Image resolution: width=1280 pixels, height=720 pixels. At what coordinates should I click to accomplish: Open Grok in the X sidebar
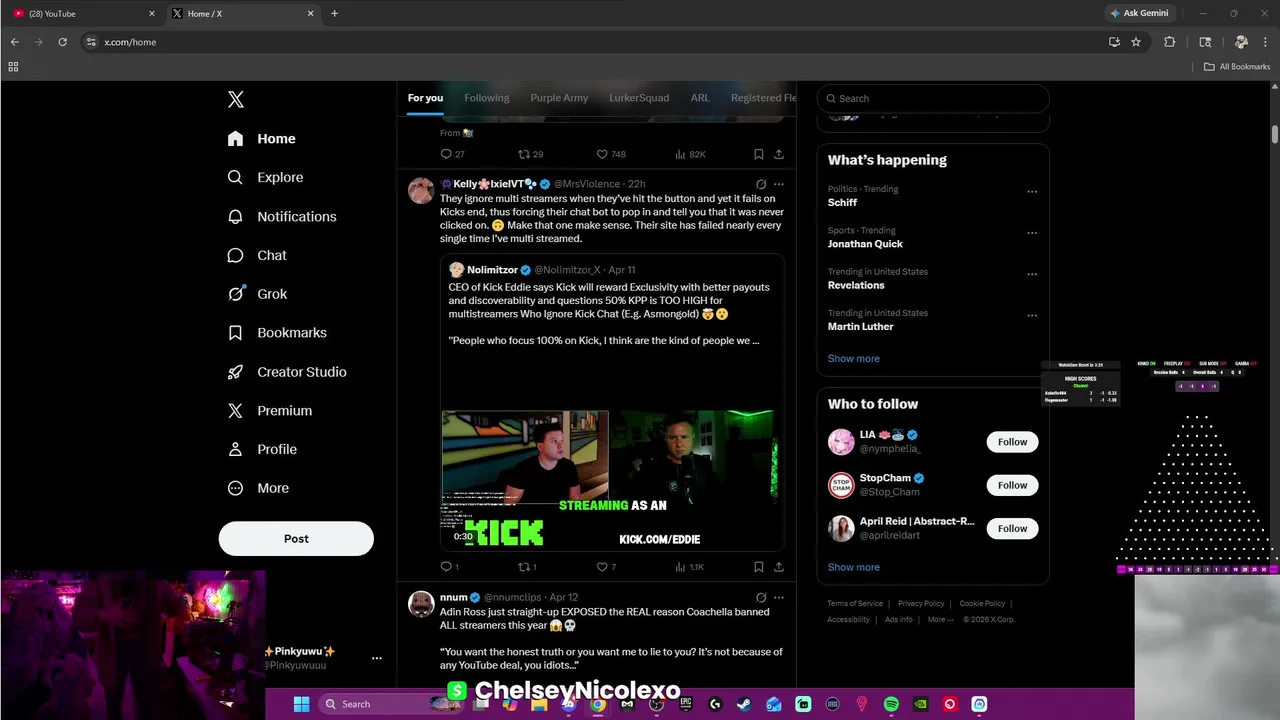coord(257,294)
